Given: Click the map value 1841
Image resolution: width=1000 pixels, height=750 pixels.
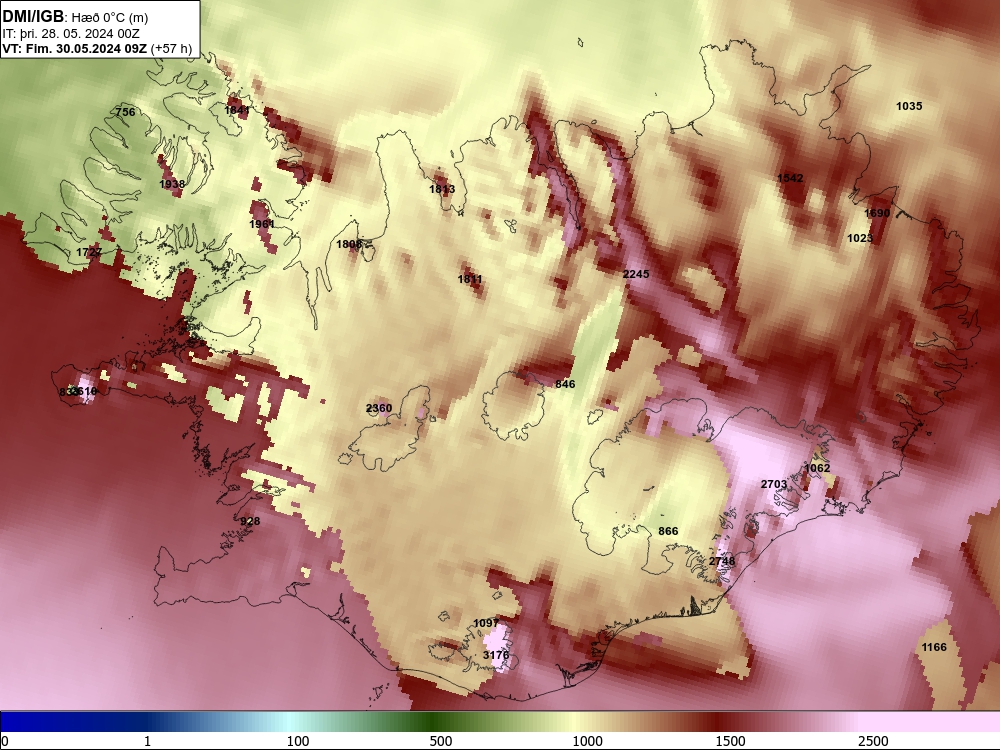Looking at the screenshot, I should 237,110.
